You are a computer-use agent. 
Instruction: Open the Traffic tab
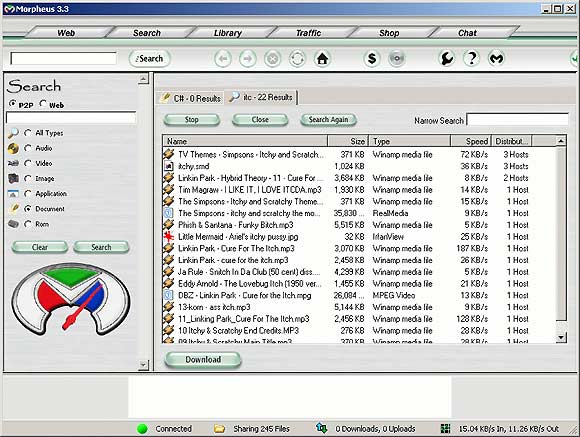(x=308, y=33)
